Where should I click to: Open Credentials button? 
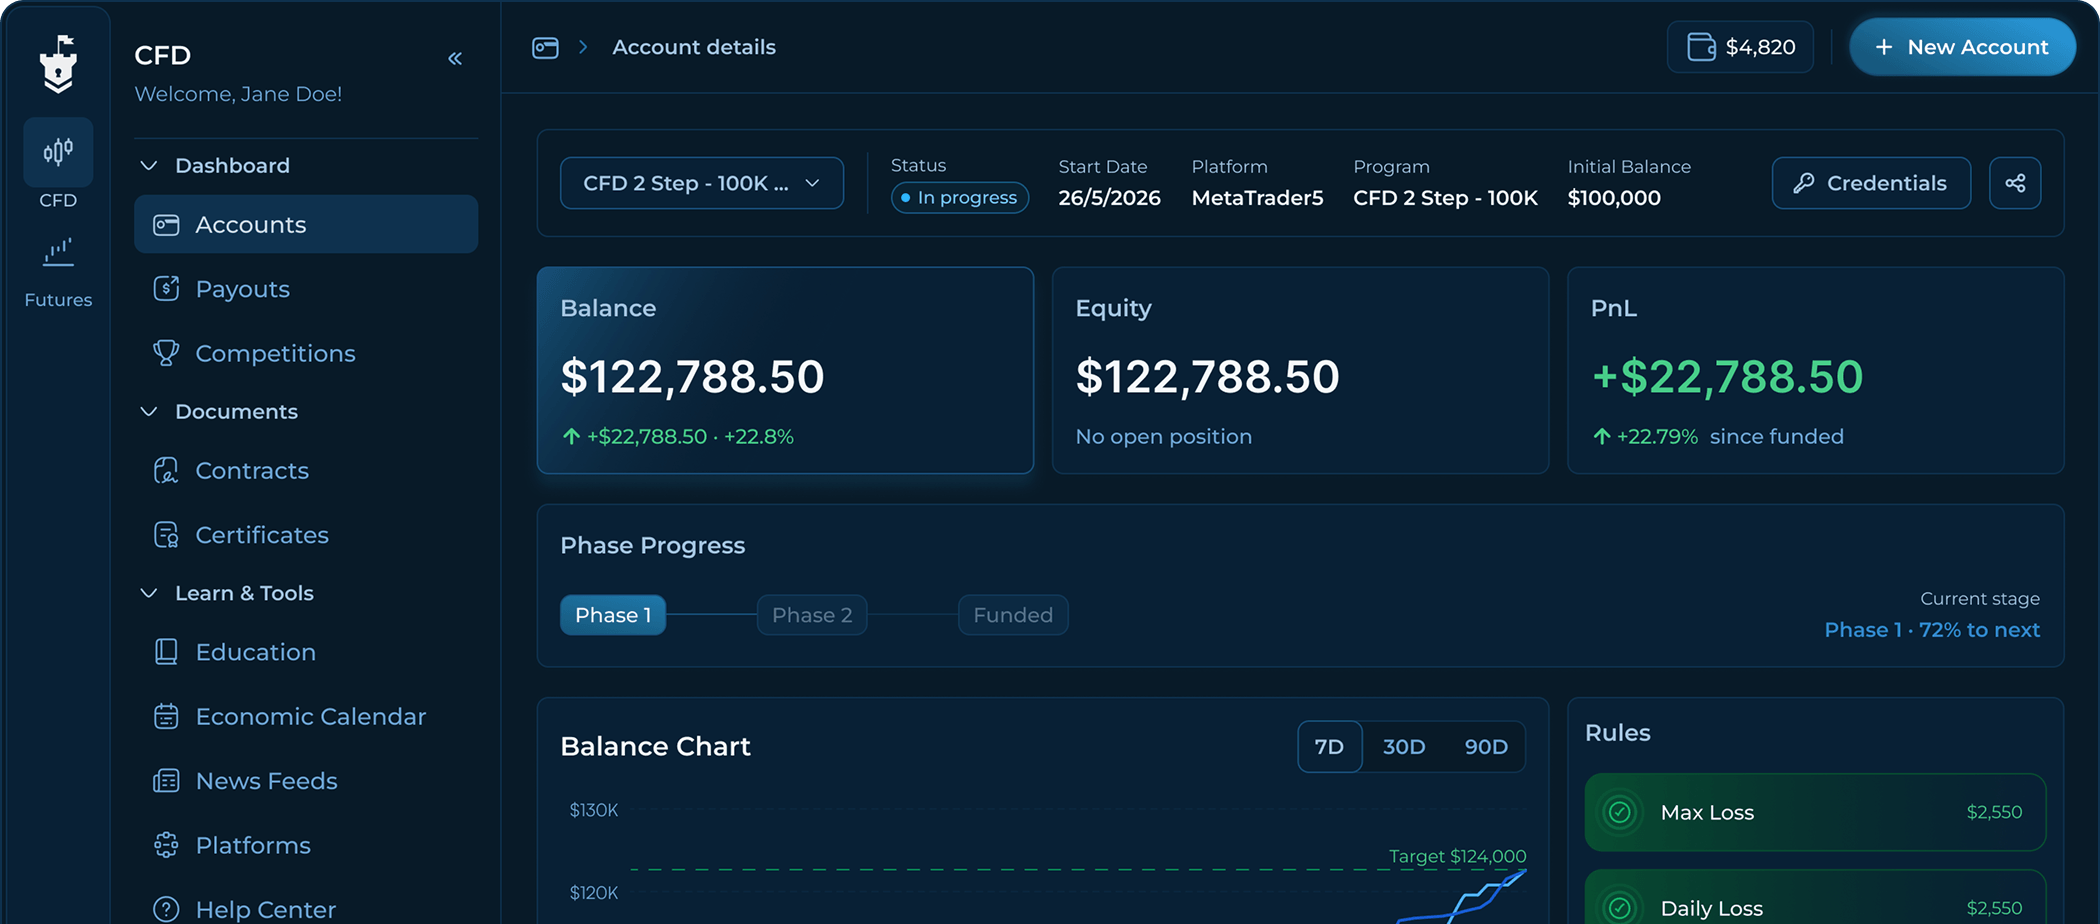click(1871, 183)
